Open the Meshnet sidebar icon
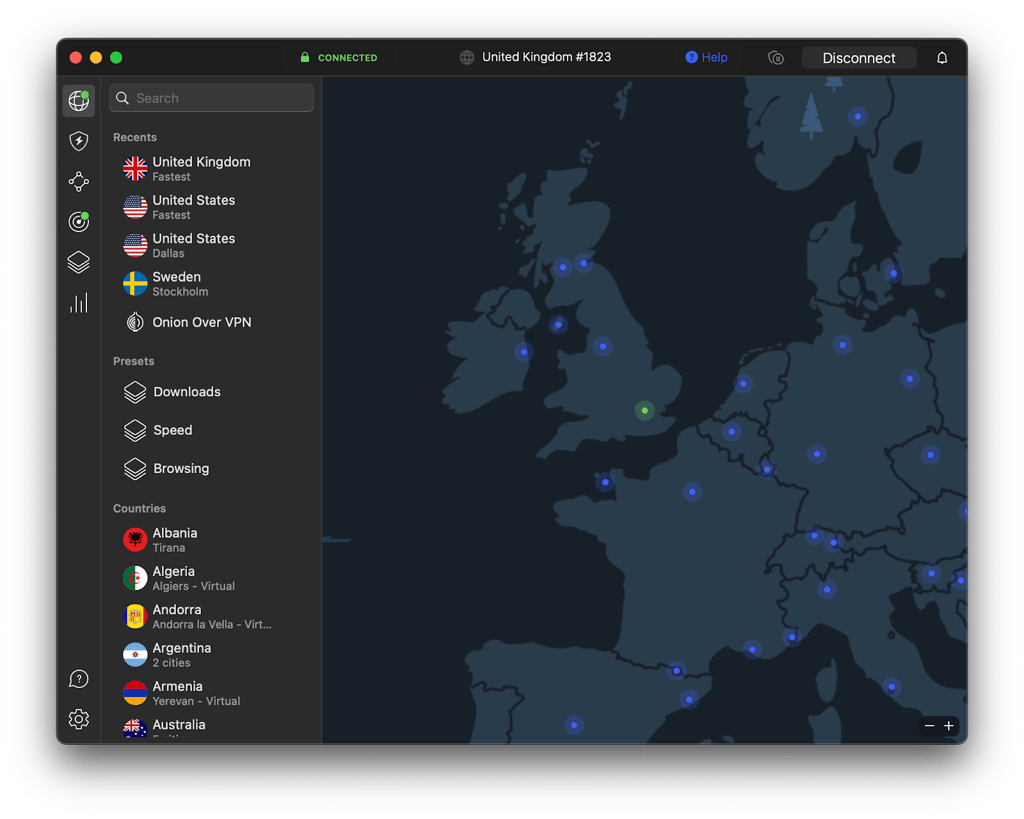 click(x=78, y=182)
